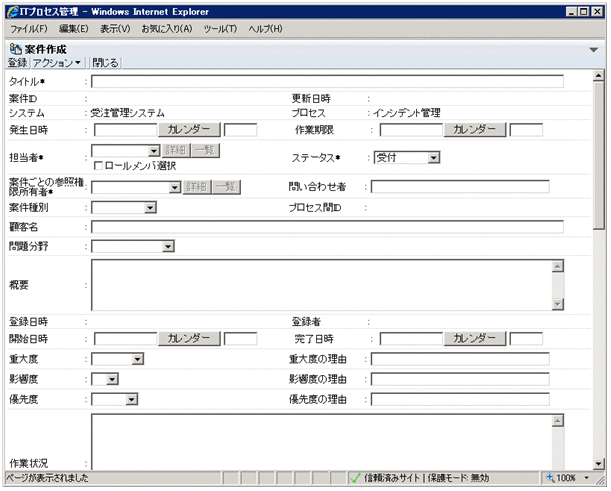This screenshot has height=491, width=611.
Task: Click 一覧 button next to 担当者
Action: (205, 150)
